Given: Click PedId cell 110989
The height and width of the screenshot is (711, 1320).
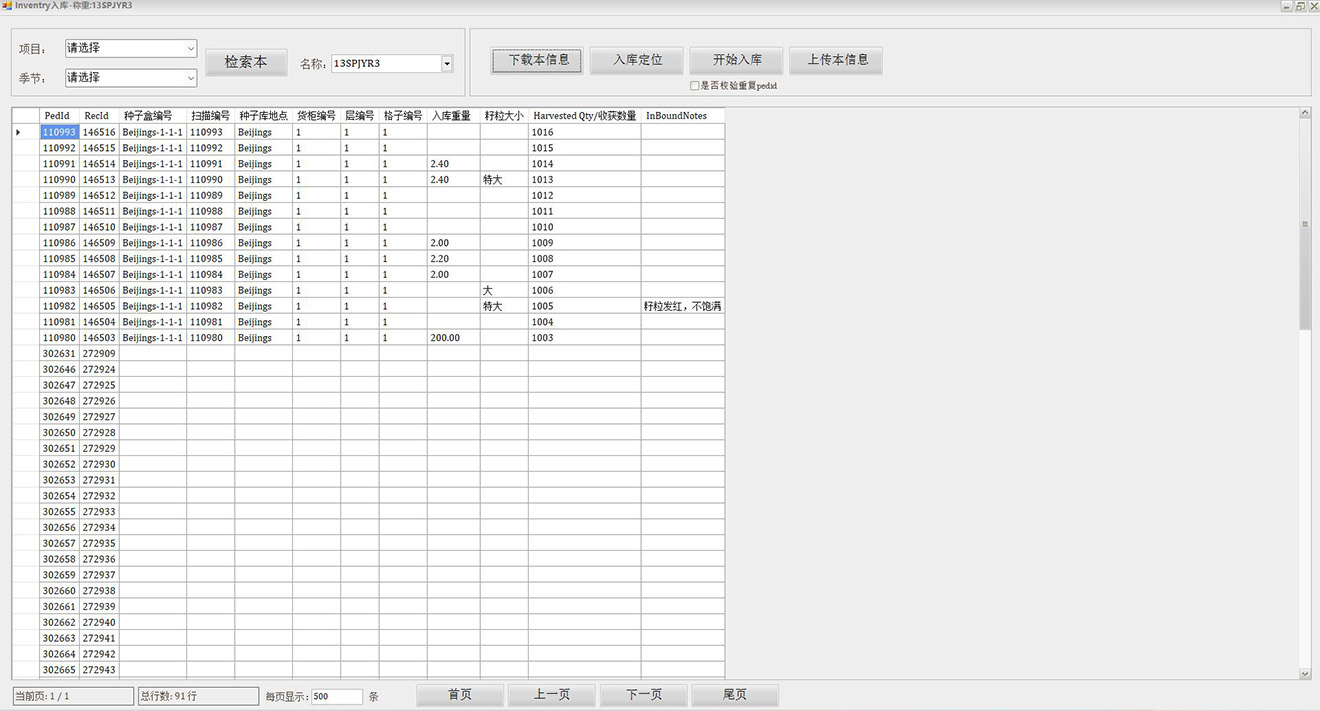Looking at the screenshot, I should 59,195.
